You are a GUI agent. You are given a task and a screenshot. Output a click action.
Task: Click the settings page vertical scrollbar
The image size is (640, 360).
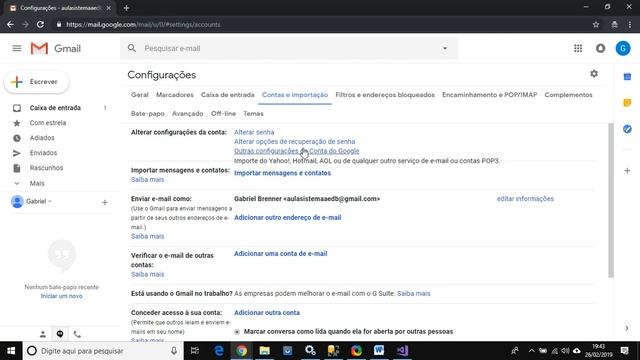coord(611,200)
